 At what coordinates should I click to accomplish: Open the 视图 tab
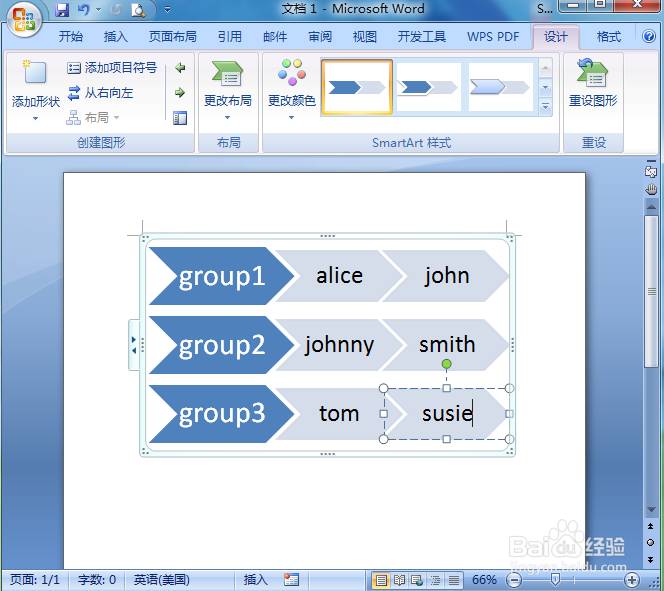[365, 37]
